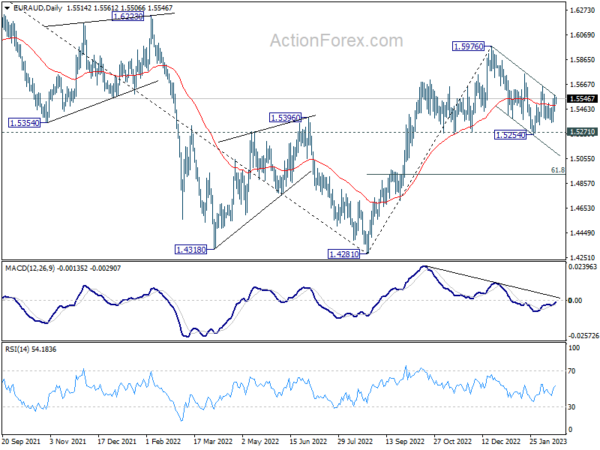Image resolution: width=600 pixels, height=450 pixels.
Task: Click the 1.48570 price axis value
Action: coord(582,184)
